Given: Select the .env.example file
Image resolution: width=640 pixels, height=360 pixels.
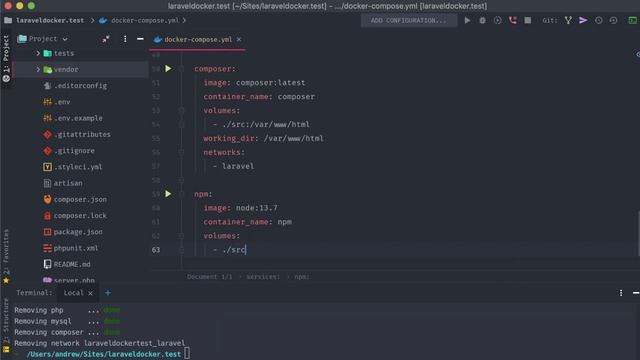Looking at the screenshot, I should click(x=78, y=118).
